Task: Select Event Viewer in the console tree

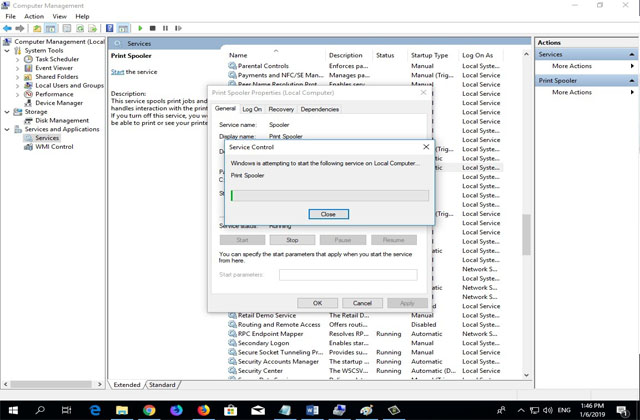Action: [x=54, y=68]
